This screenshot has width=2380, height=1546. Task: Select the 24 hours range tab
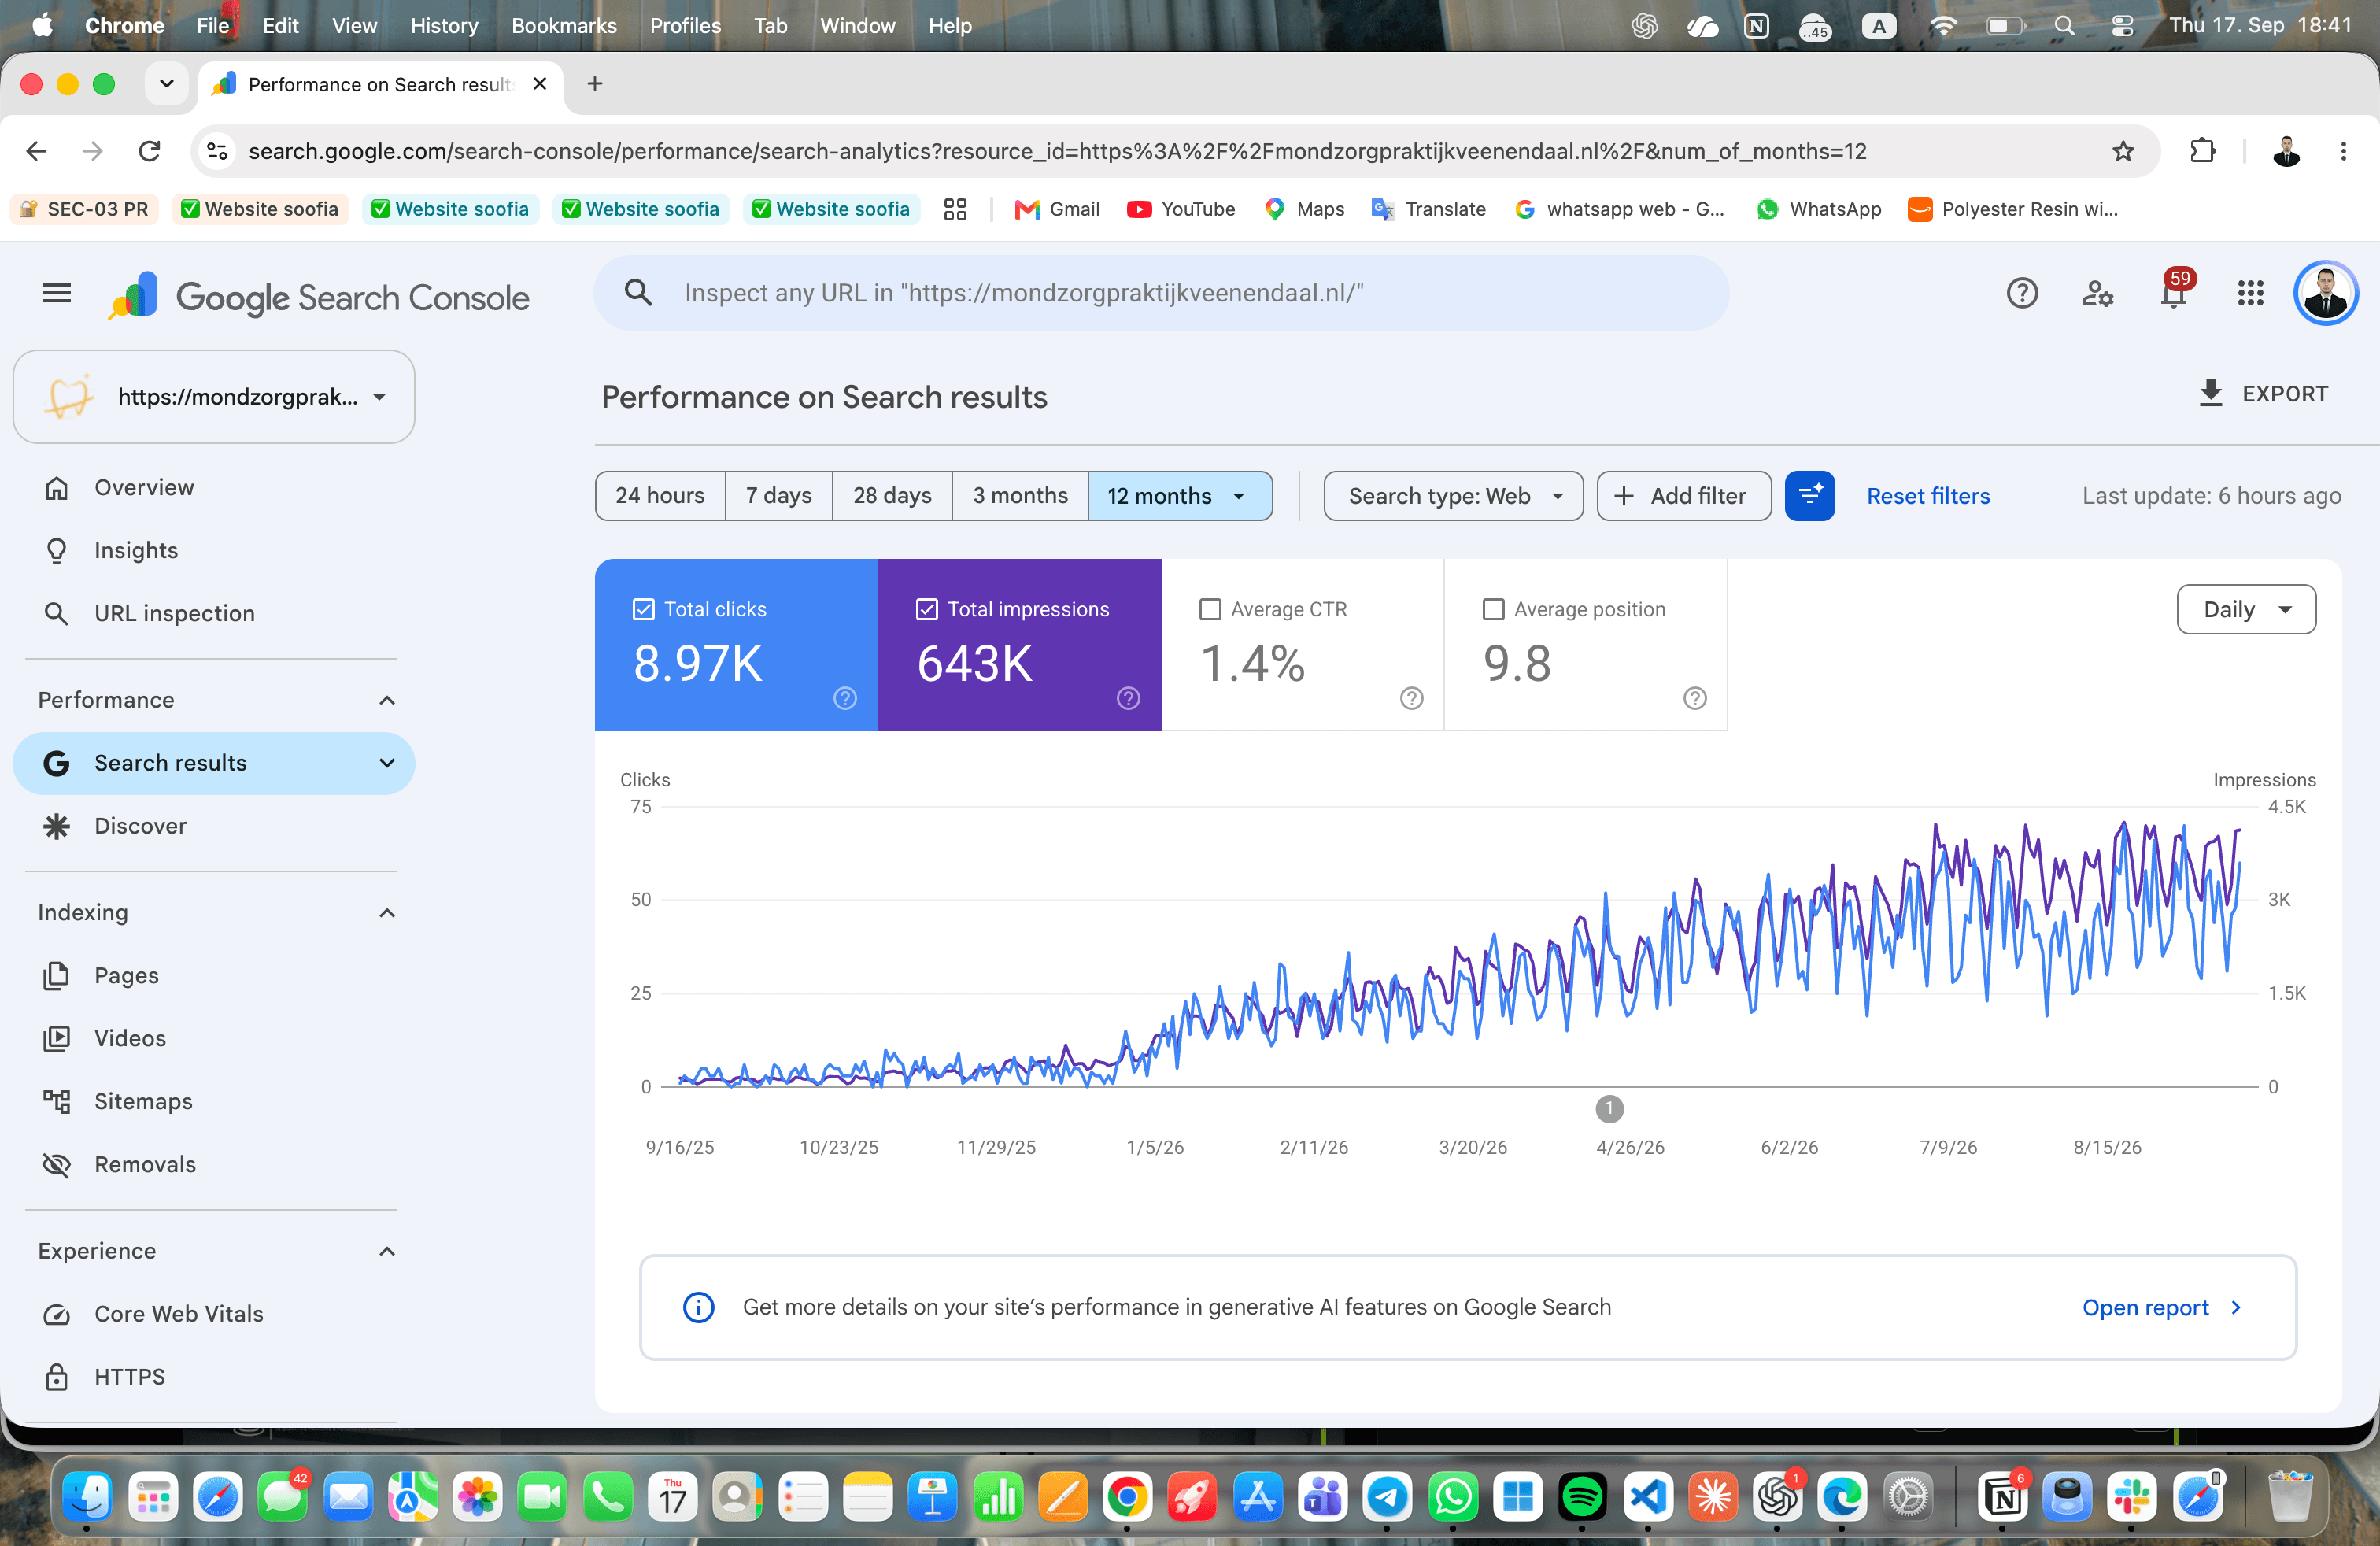coord(660,496)
